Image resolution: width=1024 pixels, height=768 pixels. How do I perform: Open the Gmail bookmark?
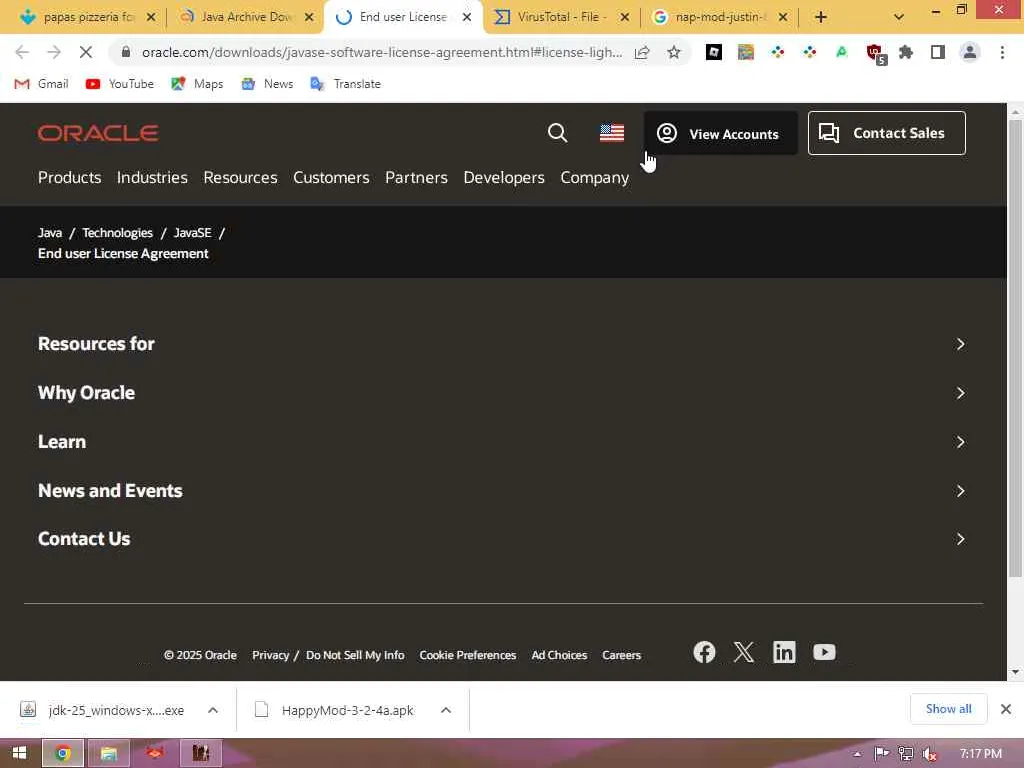(x=41, y=84)
